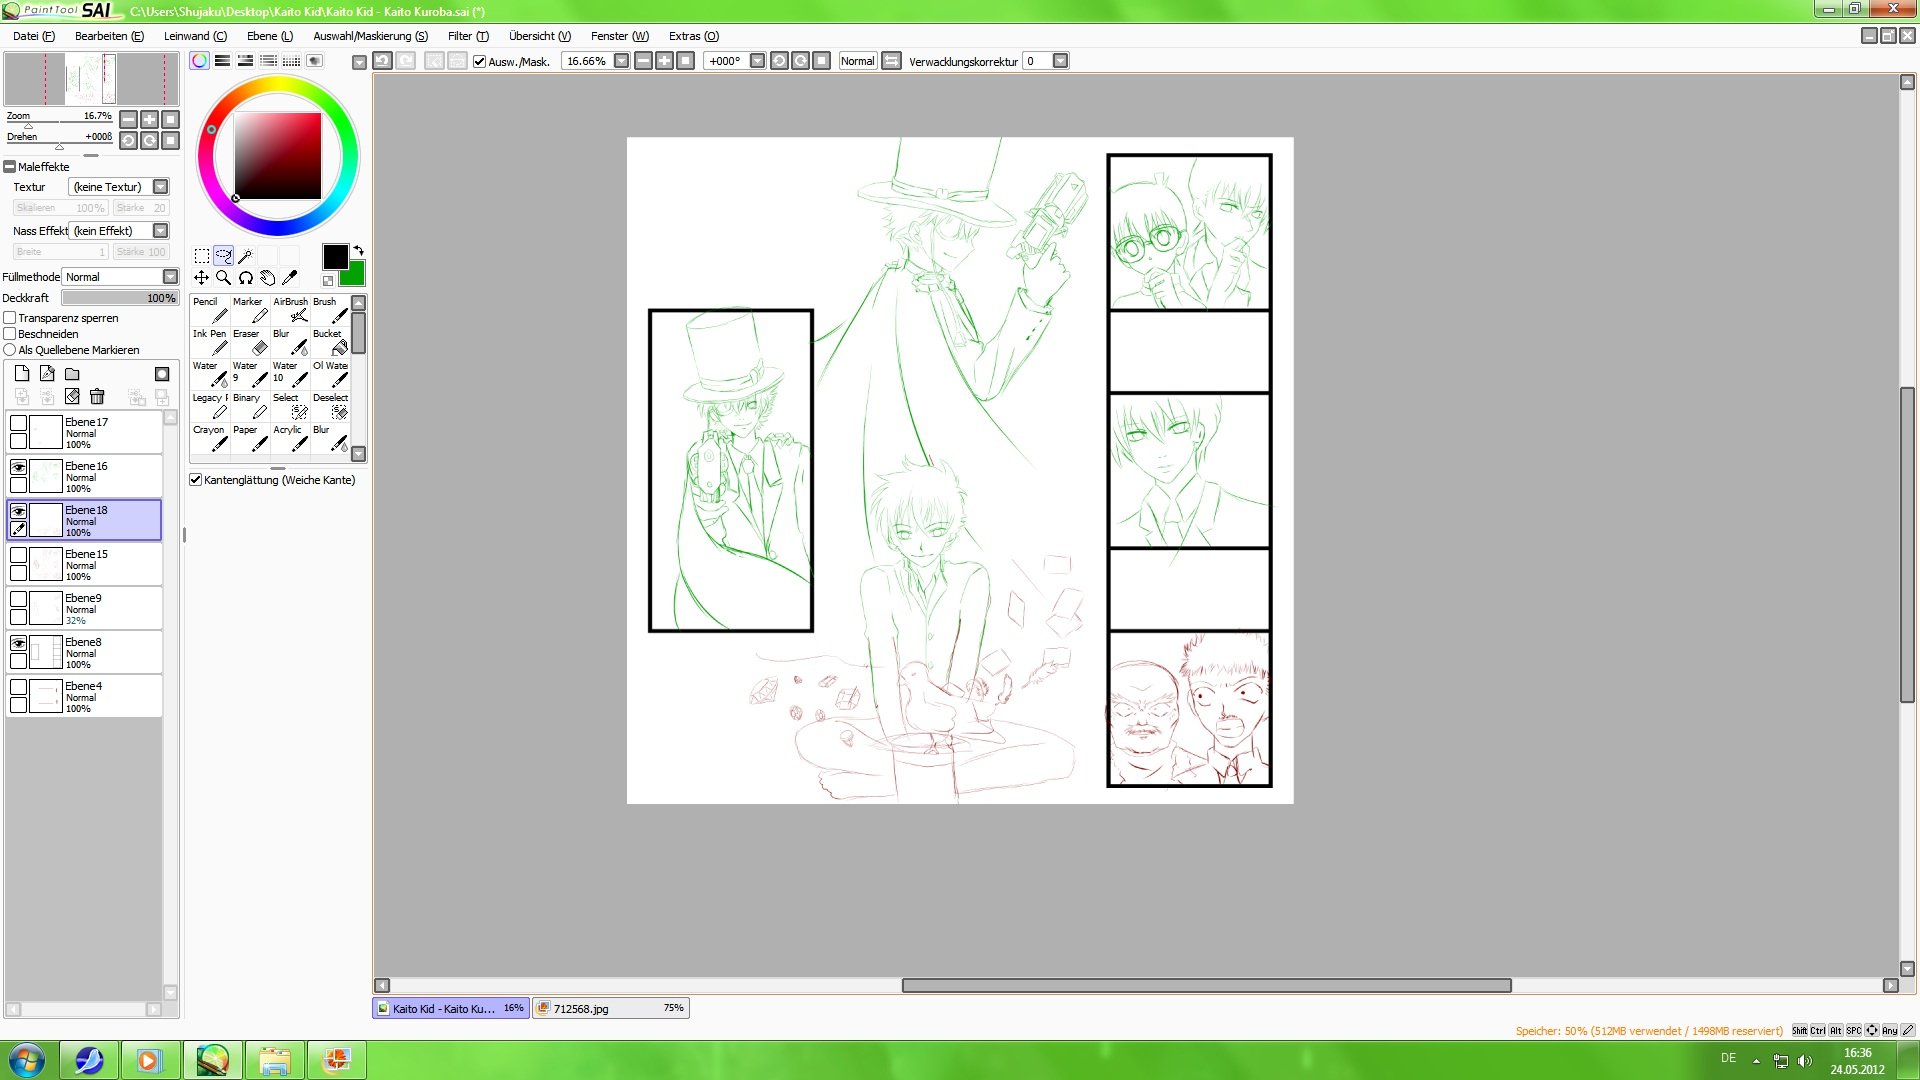Viewport: 1920px width, 1080px height.
Task: Adjust the Deckkraft opacity slider
Action: (120, 298)
